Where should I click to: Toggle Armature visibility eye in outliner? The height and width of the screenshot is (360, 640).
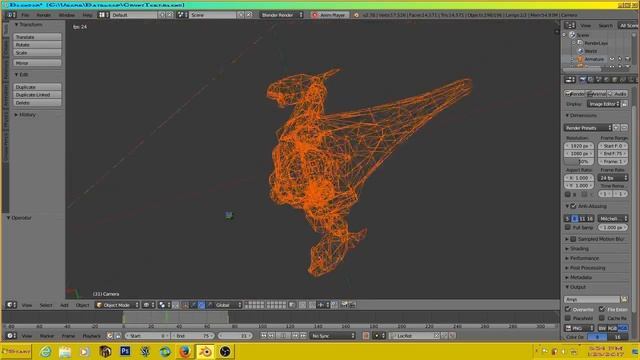(x=612, y=59)
